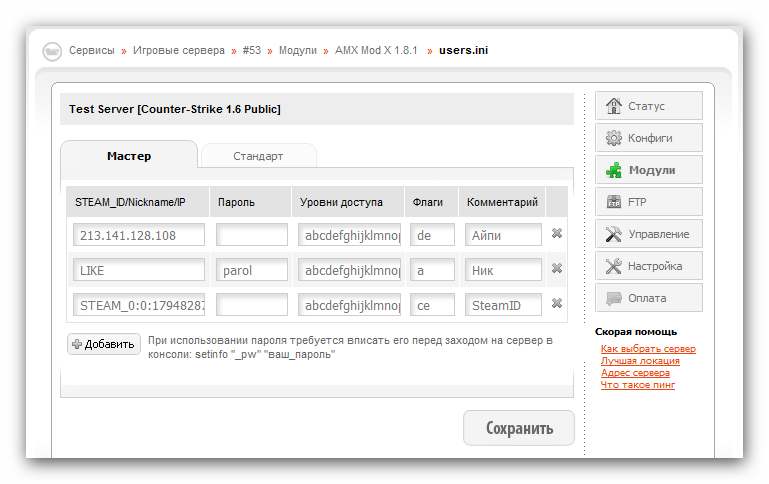Switch to the Стандарт tab
This screenshot has width=769, height=484.
tap(258, 156)
